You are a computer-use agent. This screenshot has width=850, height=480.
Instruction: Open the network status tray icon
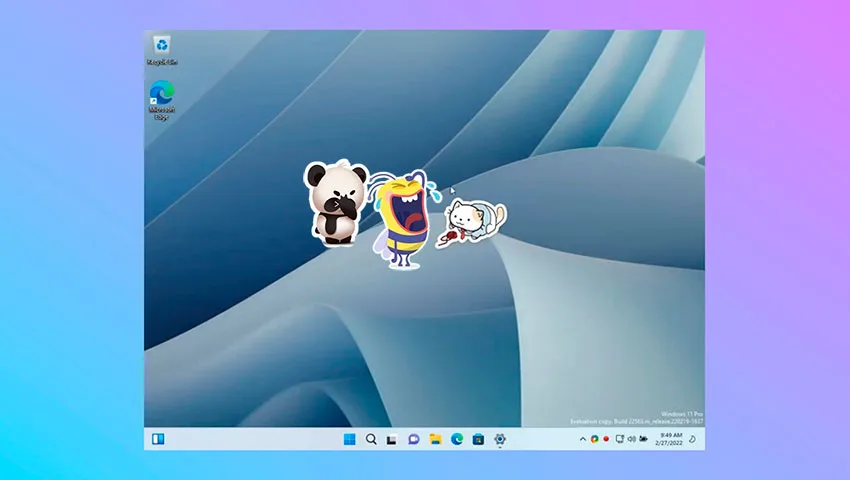point(620,439)
